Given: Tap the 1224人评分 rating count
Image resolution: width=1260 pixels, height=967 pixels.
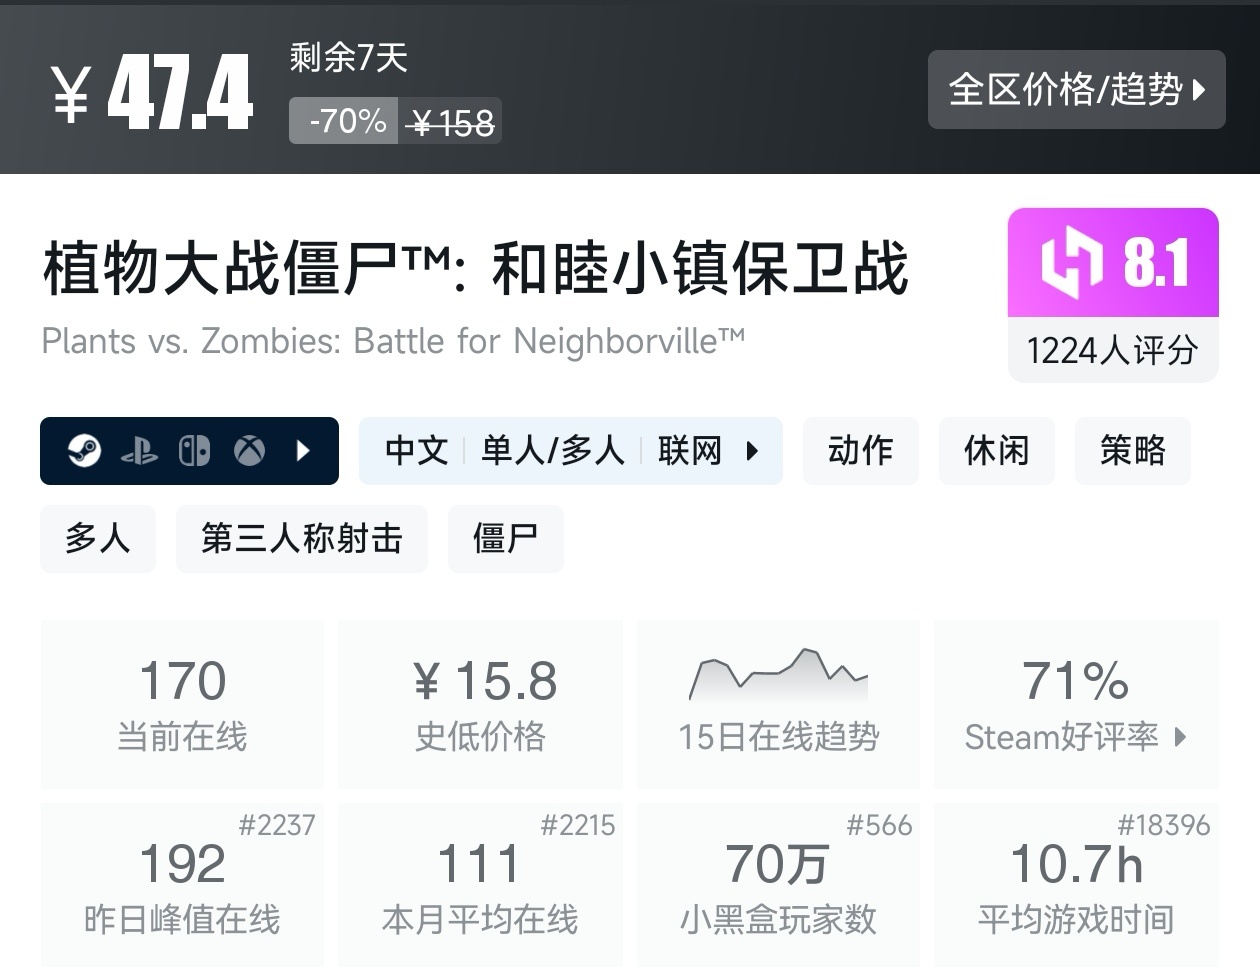Looking at the screenshot, I should click(x=1112, y=350).
